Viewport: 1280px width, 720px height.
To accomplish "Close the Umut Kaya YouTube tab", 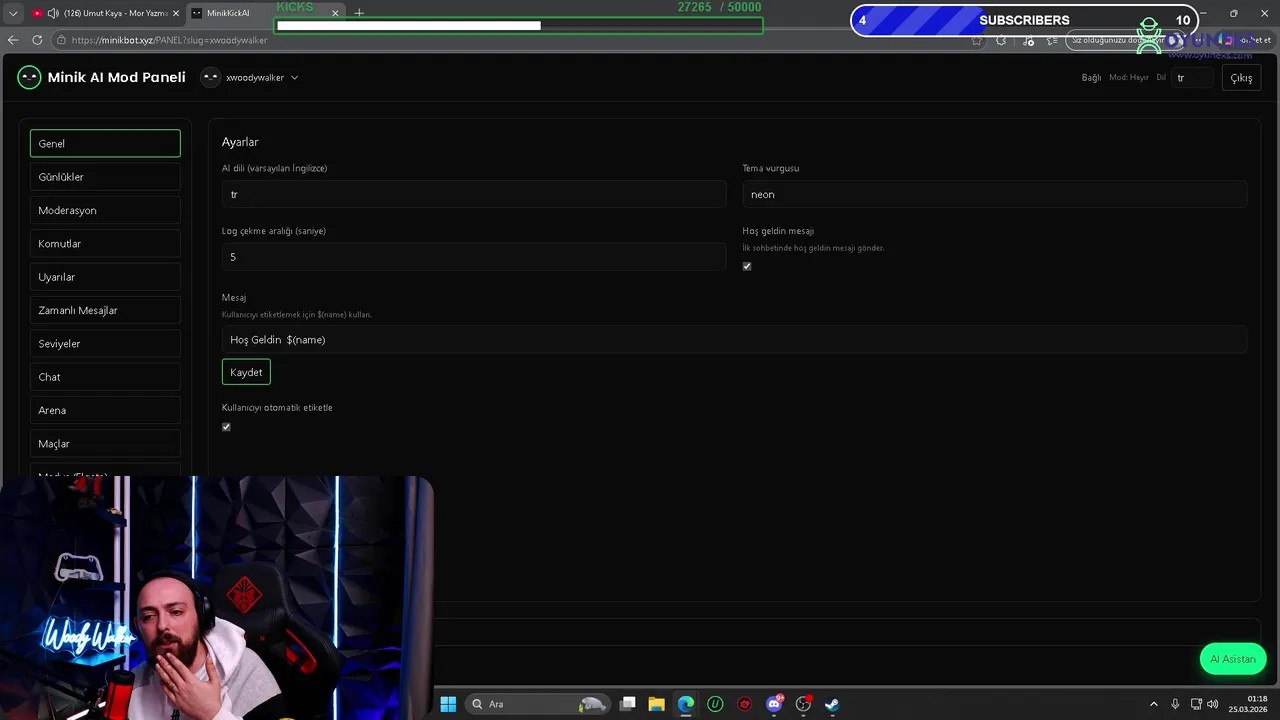I will tap(176, 13).
